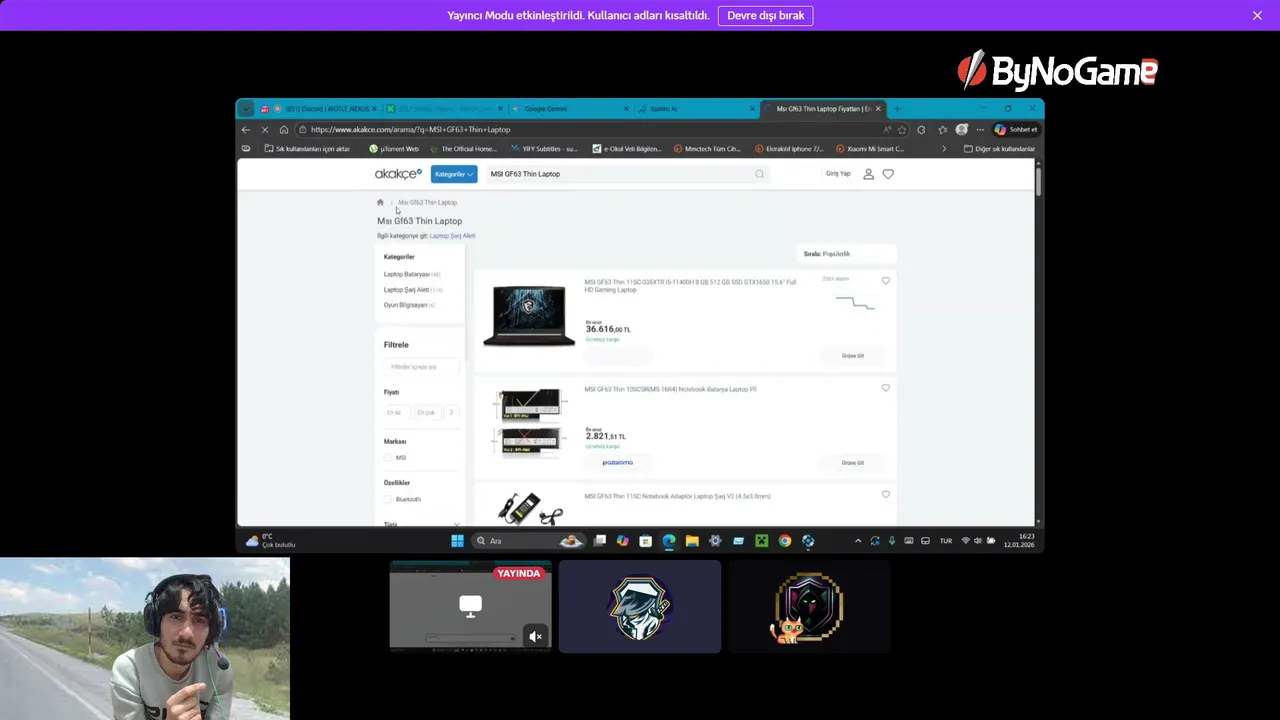Screen dimensions: 1280x720
Task: Open a new browser tab with plus
Action: point(897,108)
